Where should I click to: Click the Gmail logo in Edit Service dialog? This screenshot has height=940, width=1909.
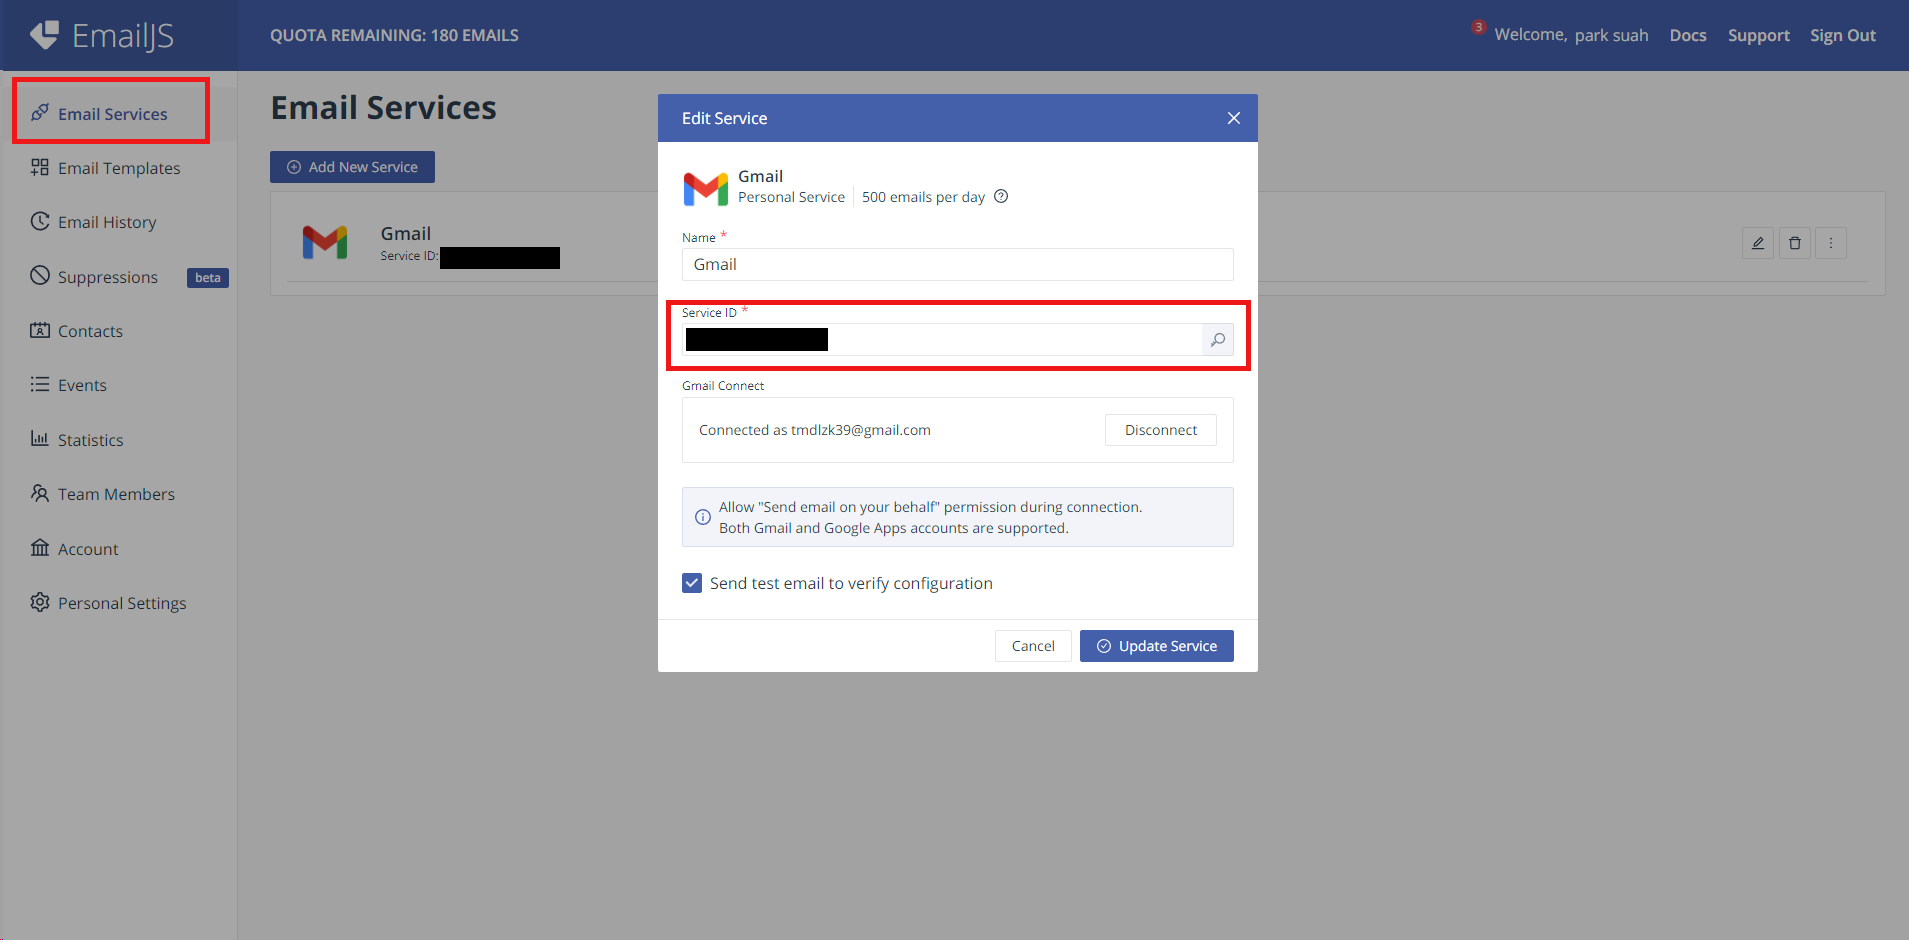coord(706,188)
